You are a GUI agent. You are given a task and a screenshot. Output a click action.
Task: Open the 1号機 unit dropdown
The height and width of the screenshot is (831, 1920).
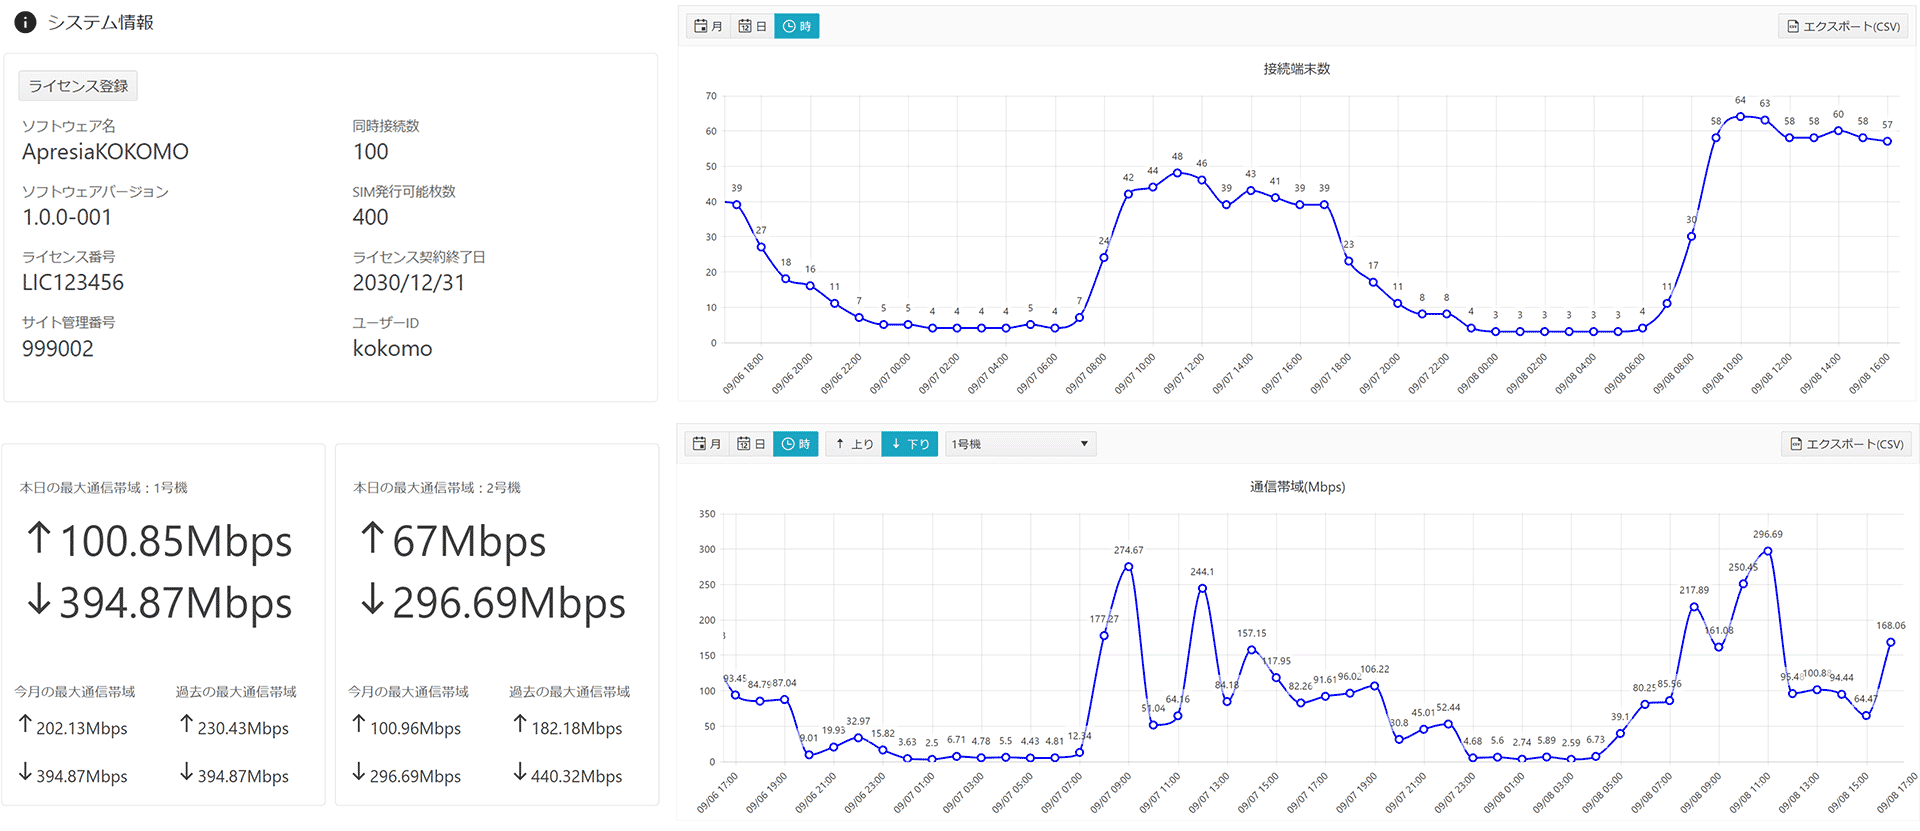(1020, 444)
